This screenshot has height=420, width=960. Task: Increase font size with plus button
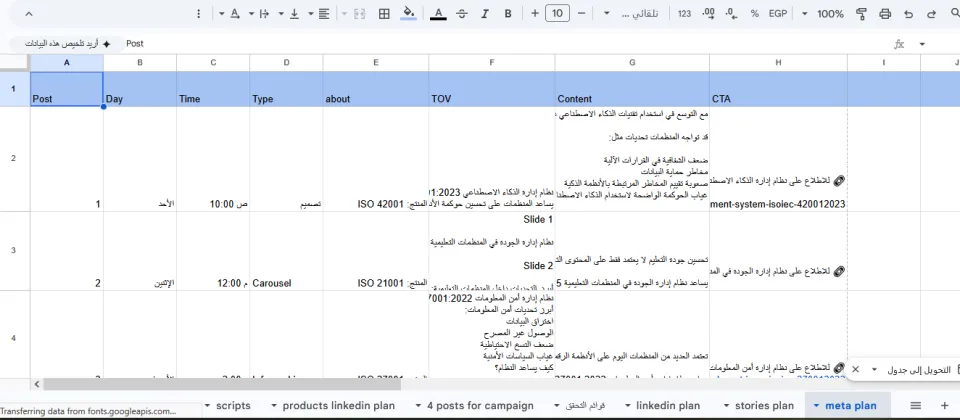(535, 13)
